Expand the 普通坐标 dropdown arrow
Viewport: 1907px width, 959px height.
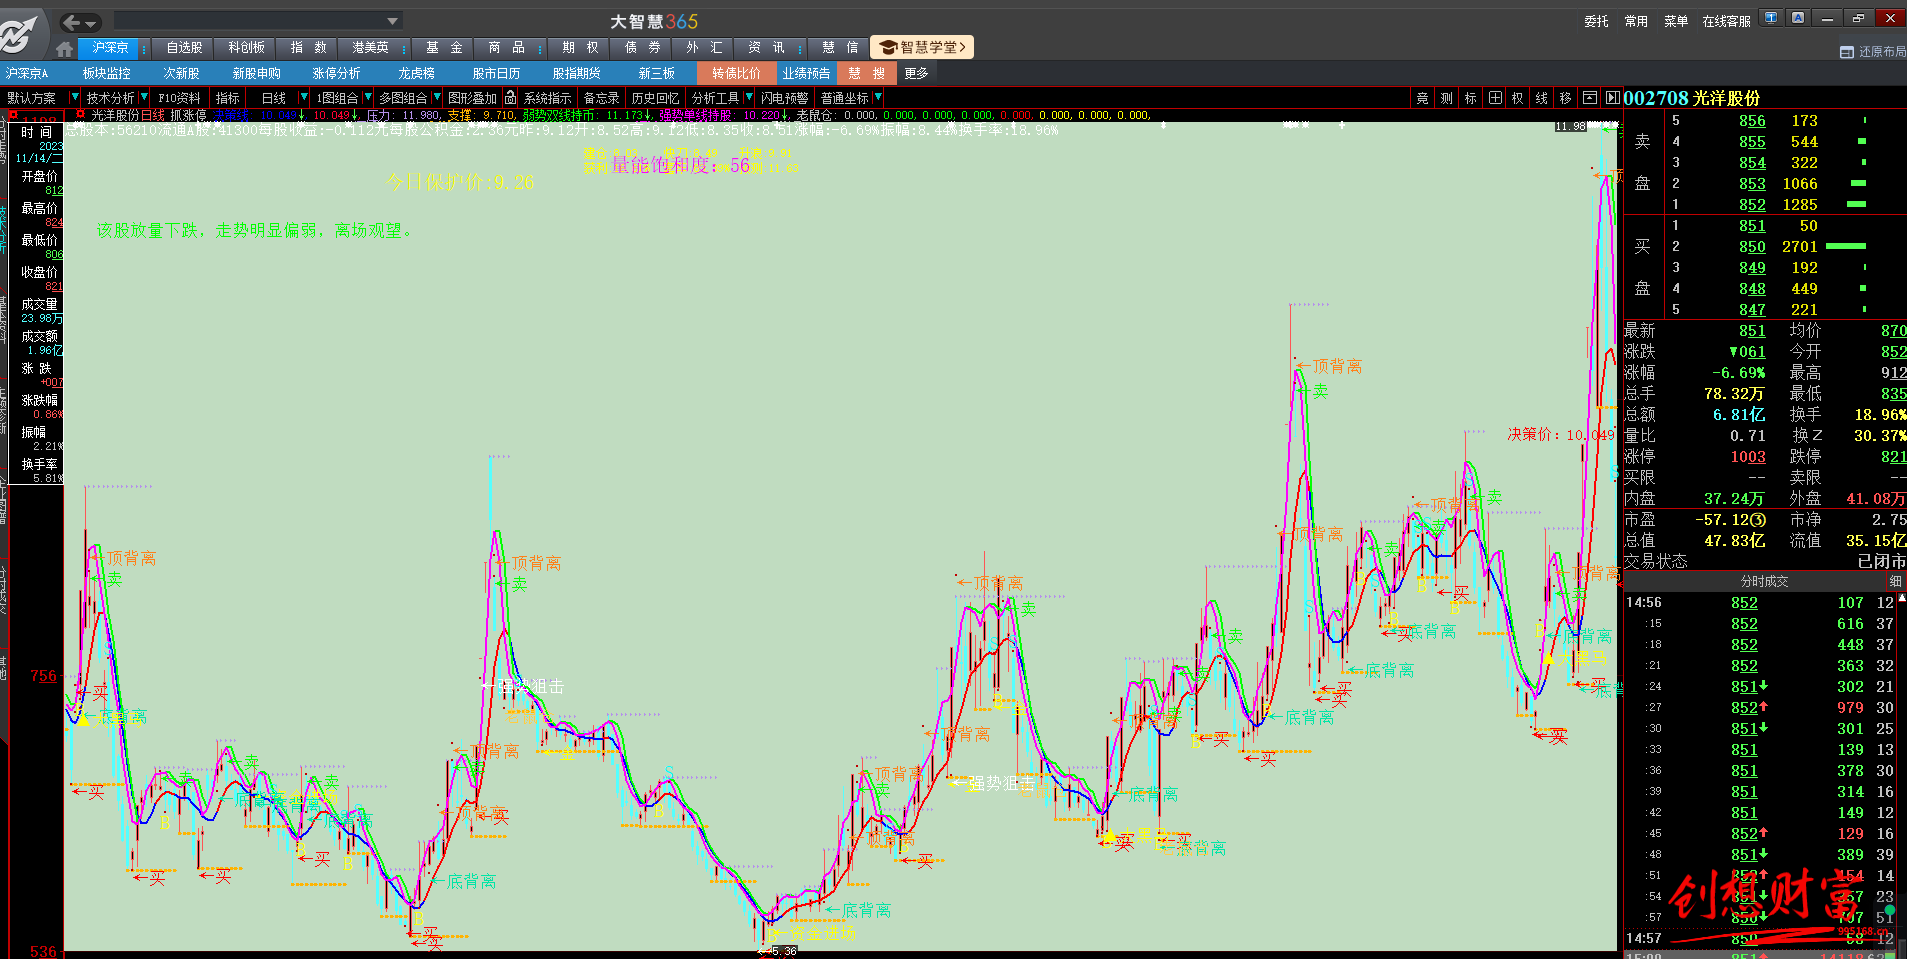click(878, 97)
